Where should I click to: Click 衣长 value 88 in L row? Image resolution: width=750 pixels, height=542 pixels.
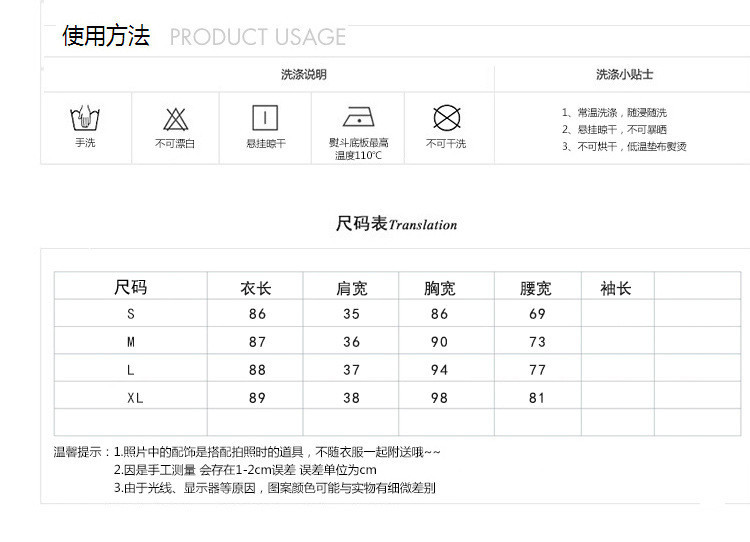pyautogui.click(x=257, y=370)
